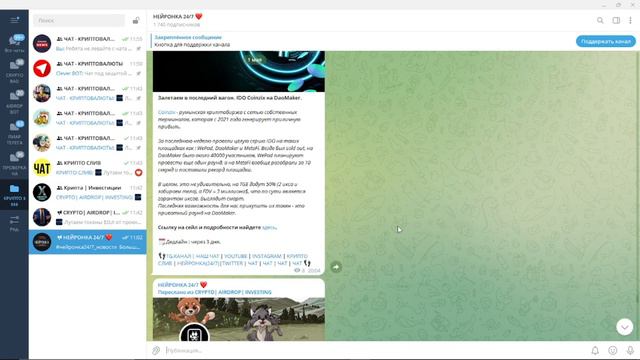Viewport: 640px width, 360px height.
Task: Open the CRYPTO folder in sidebar
Action: point(14,71)
